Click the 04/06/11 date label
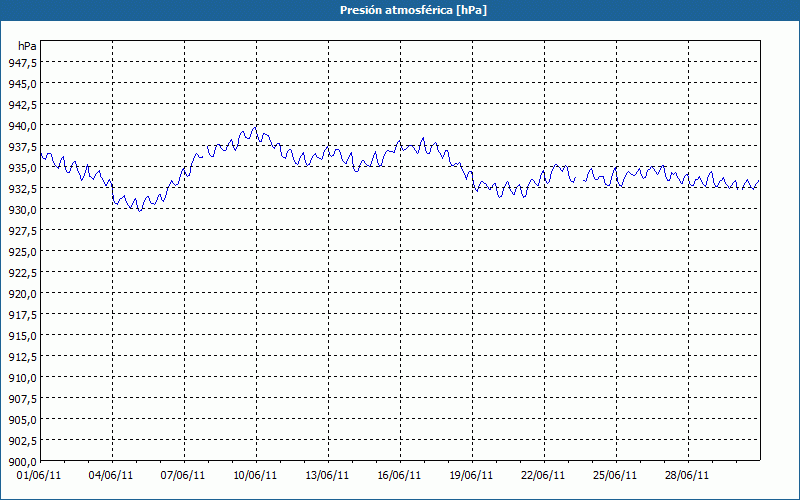 111,475
